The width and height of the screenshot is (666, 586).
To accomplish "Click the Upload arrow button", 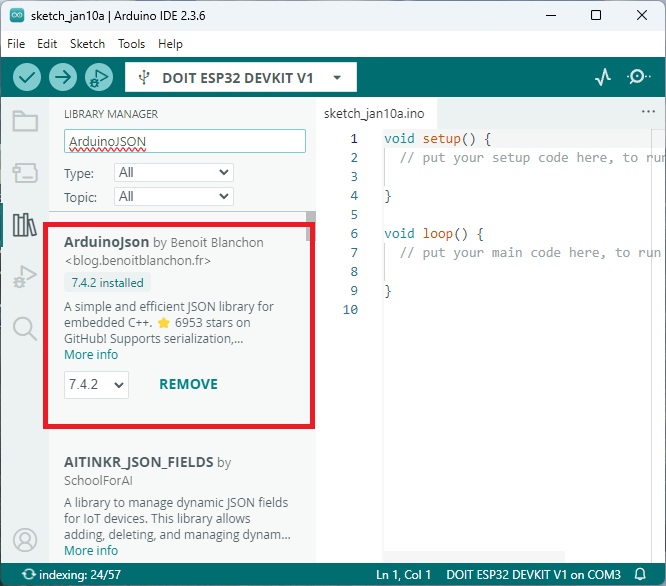I will point(63,77).
